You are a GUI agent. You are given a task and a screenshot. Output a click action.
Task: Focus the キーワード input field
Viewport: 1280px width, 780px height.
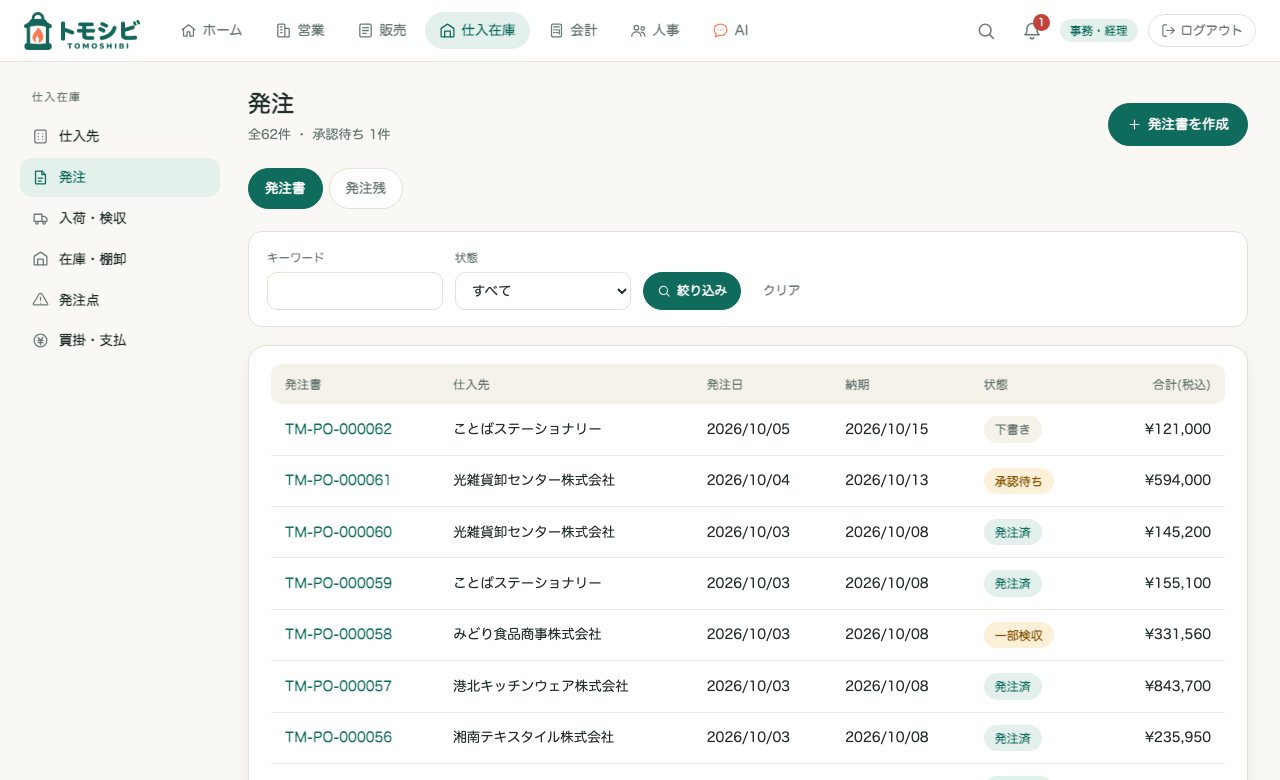point(355,291)
